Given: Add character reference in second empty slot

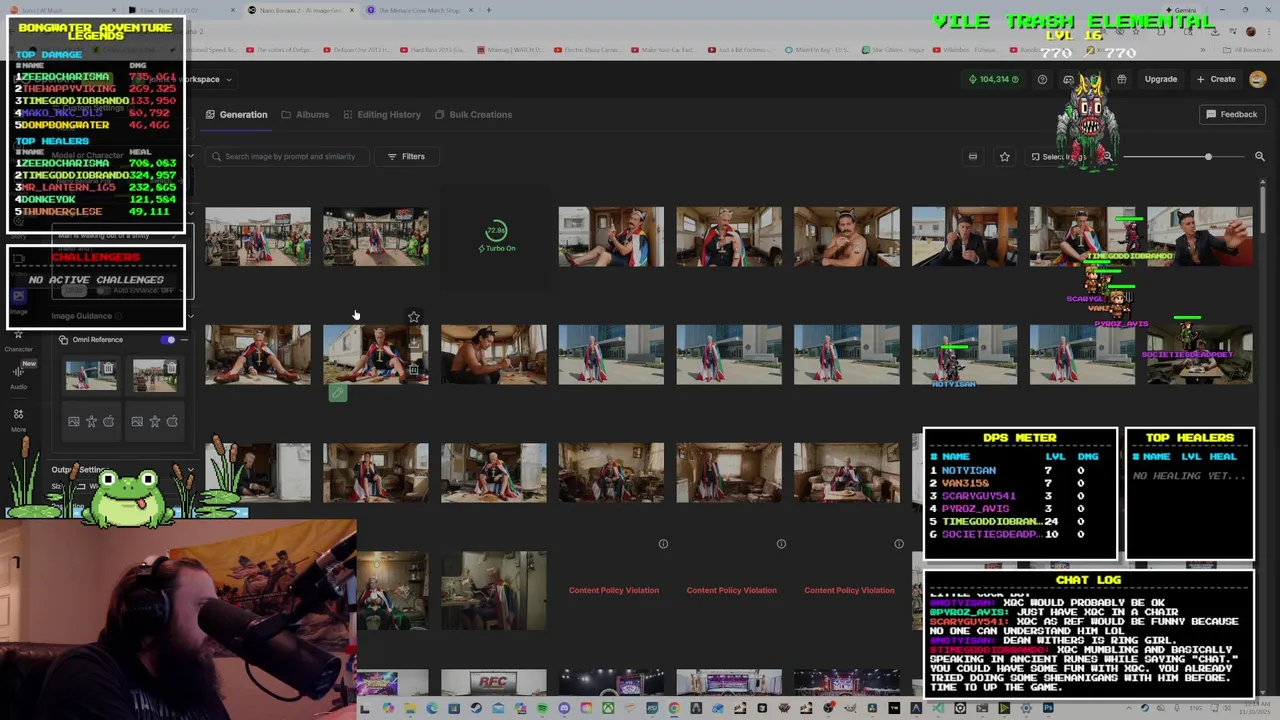Looking at the screenshot, I should tap(154, 422).
